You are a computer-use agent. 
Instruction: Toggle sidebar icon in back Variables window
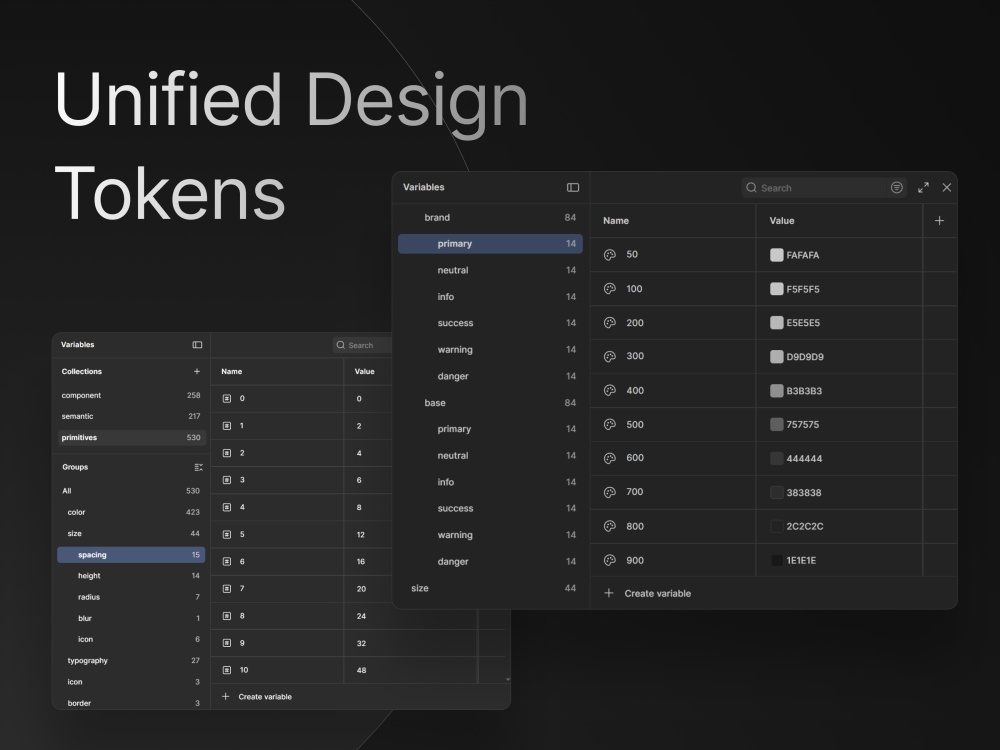pyautogui.click(x=197, y=345)
